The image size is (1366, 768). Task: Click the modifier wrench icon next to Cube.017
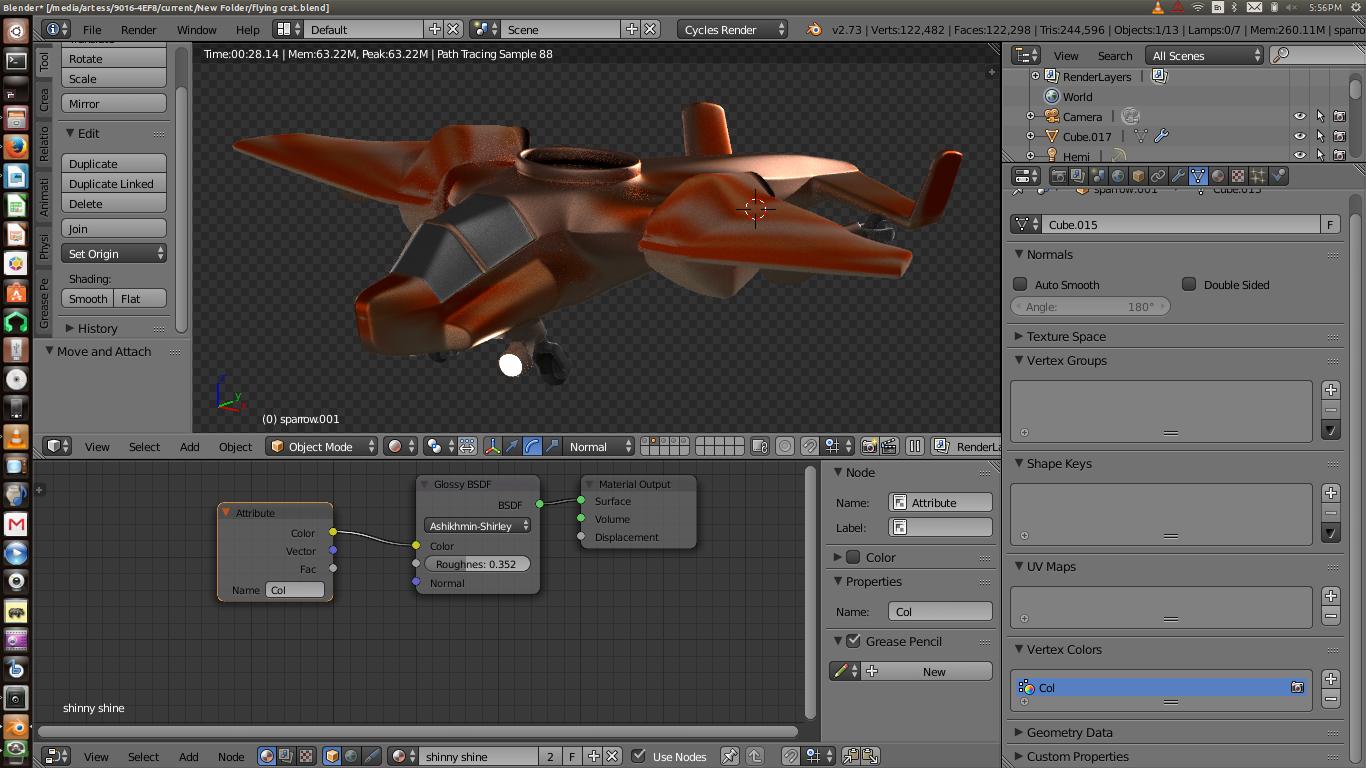click(x=1161, y=136)
